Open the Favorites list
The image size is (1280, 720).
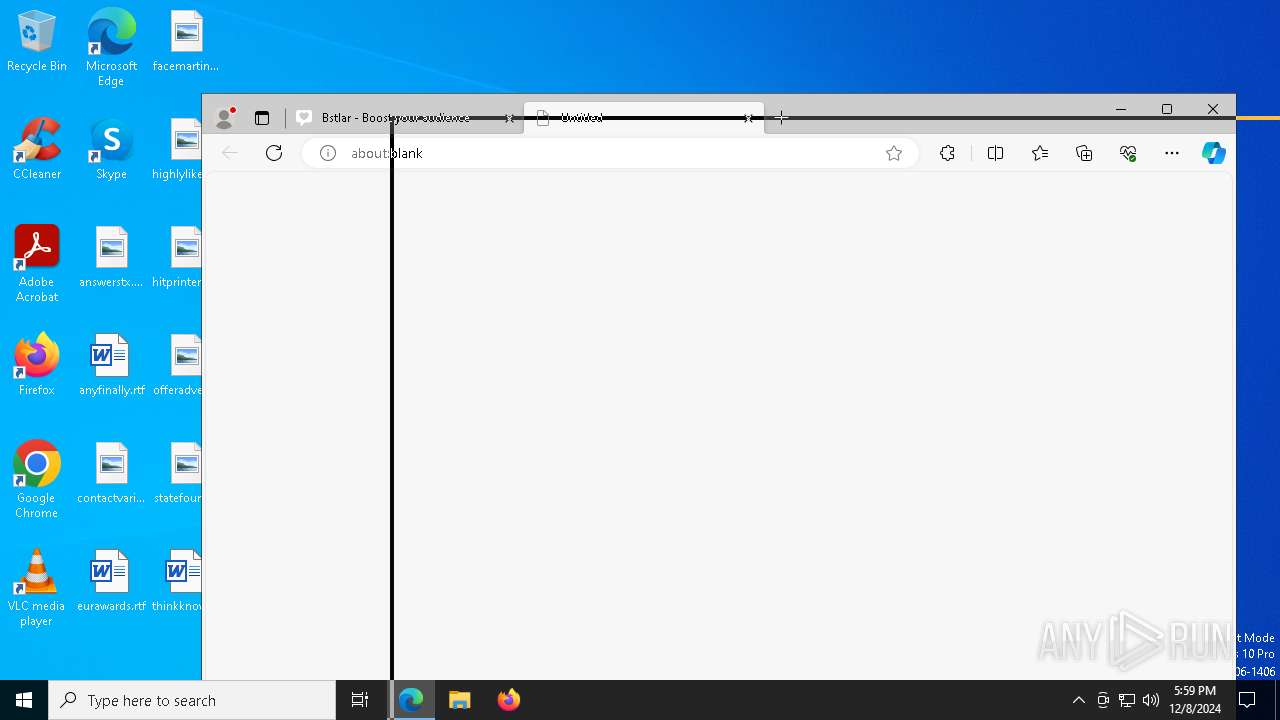(1040, 153)
